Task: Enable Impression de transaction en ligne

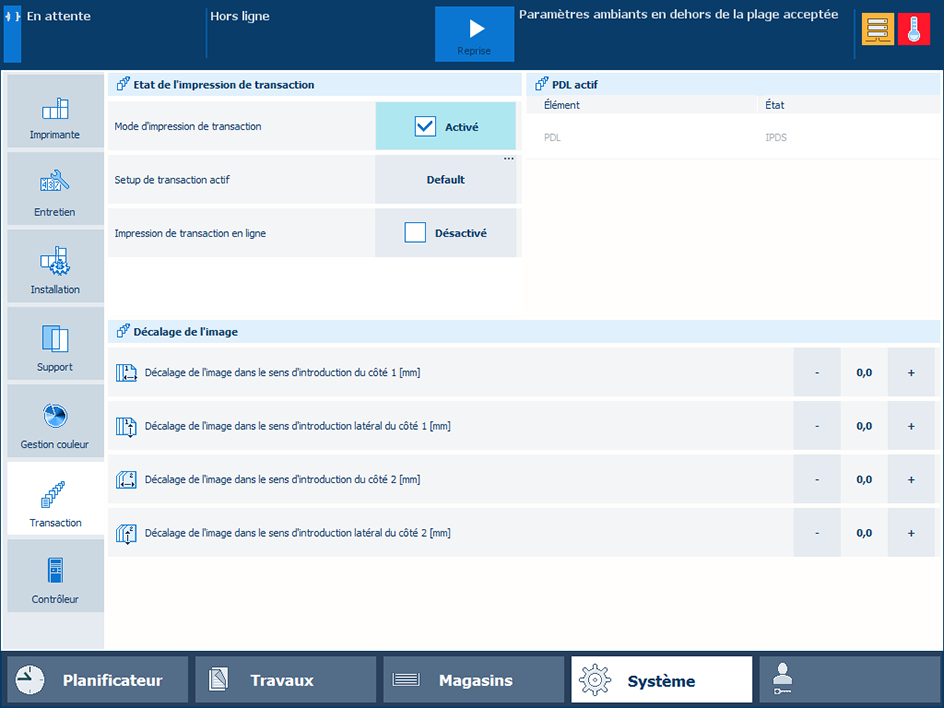Action: (x=416, y=233)
